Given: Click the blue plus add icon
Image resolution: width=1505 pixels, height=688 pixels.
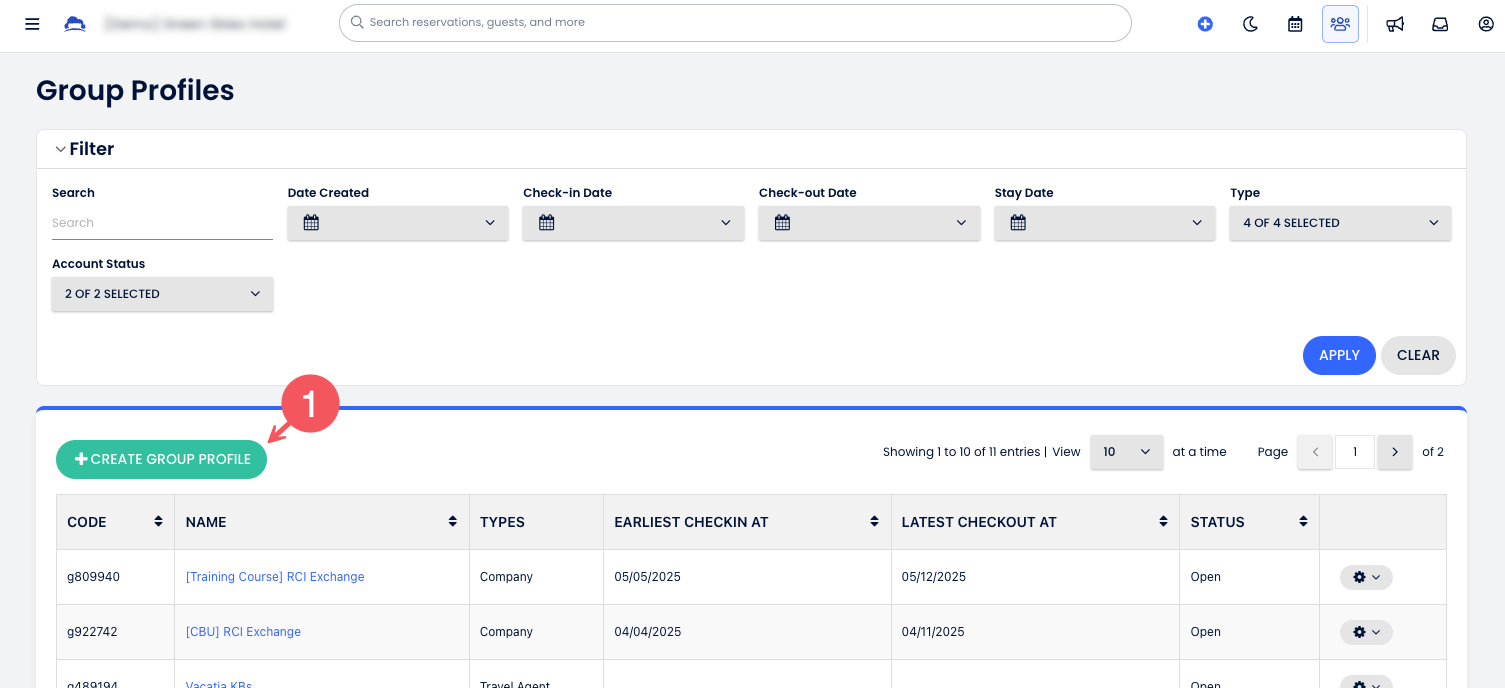Looking at the screenshot, I should [1205, 24].
